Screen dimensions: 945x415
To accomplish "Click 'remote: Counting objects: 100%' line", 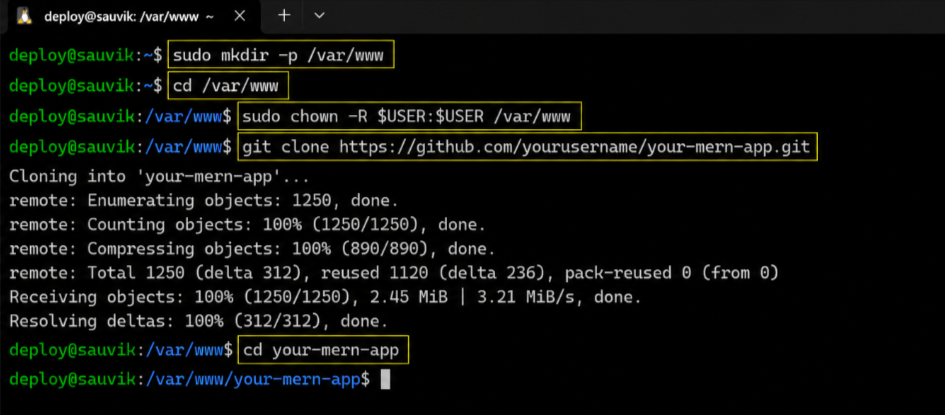I will point(247,225).
